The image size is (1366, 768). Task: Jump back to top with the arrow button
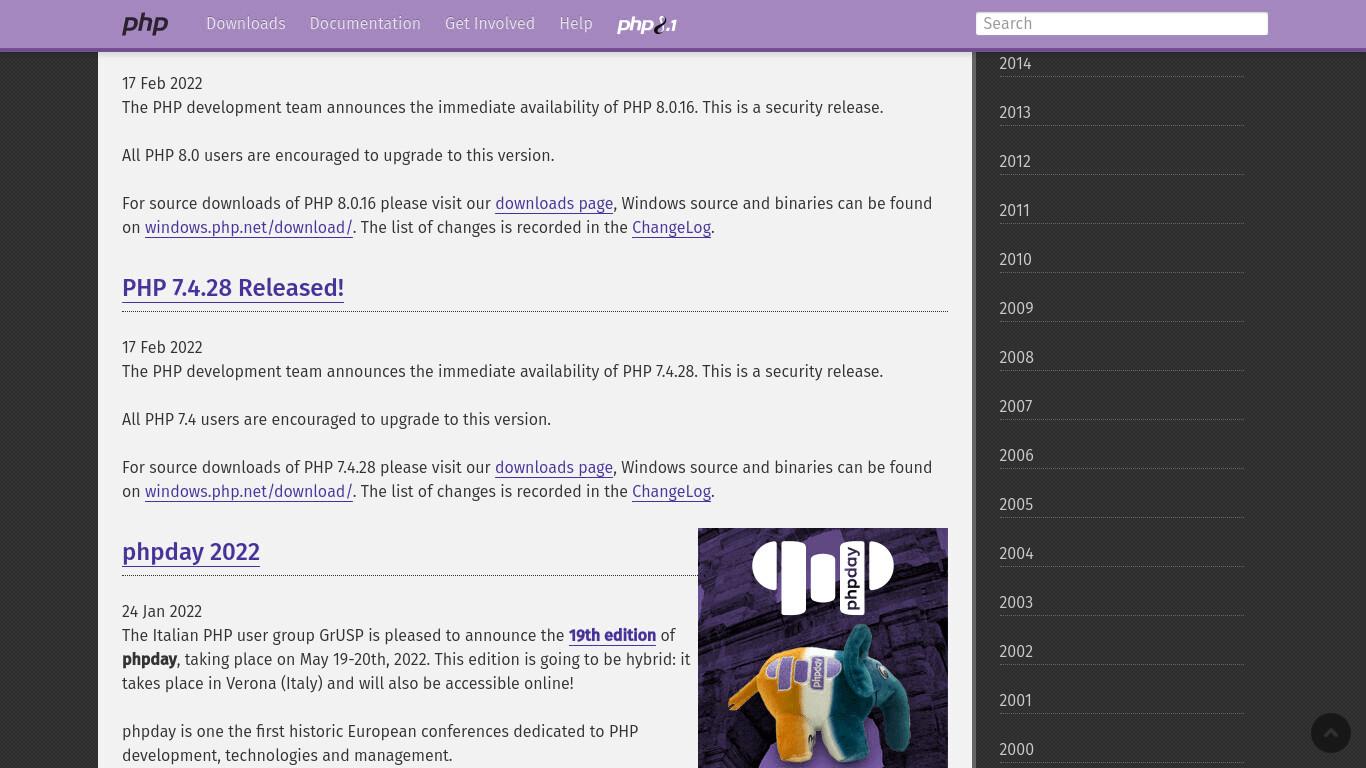(x=1331, y=733)
